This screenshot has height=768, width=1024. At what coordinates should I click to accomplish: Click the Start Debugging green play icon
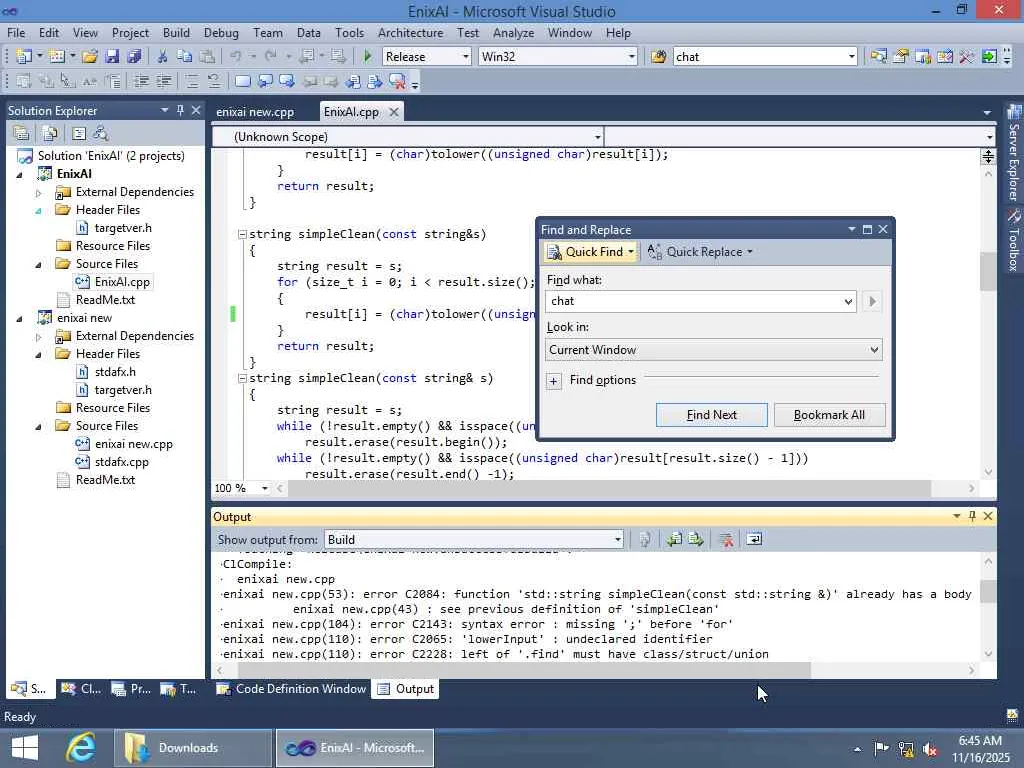click(x=368, y=57)
